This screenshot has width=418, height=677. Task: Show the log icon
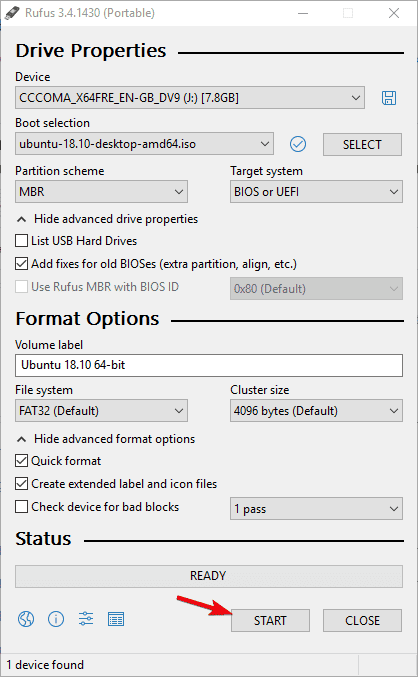pos(116,620)
